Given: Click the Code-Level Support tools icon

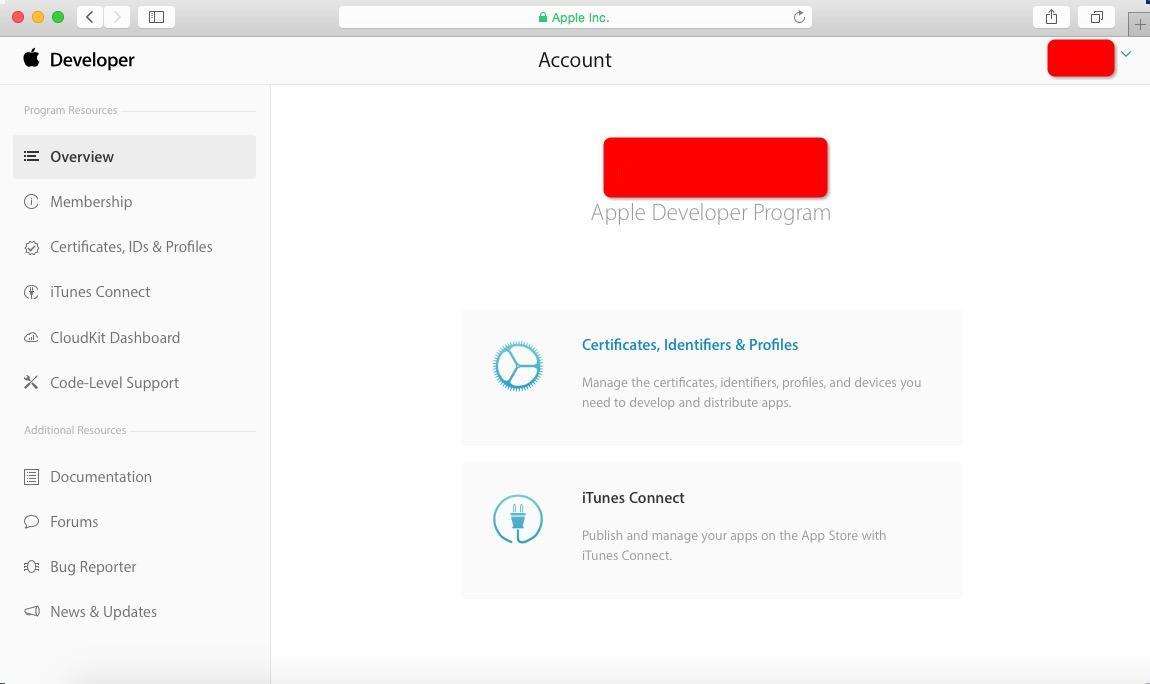Looking at the screenshot, I should [x=31, y=382].
